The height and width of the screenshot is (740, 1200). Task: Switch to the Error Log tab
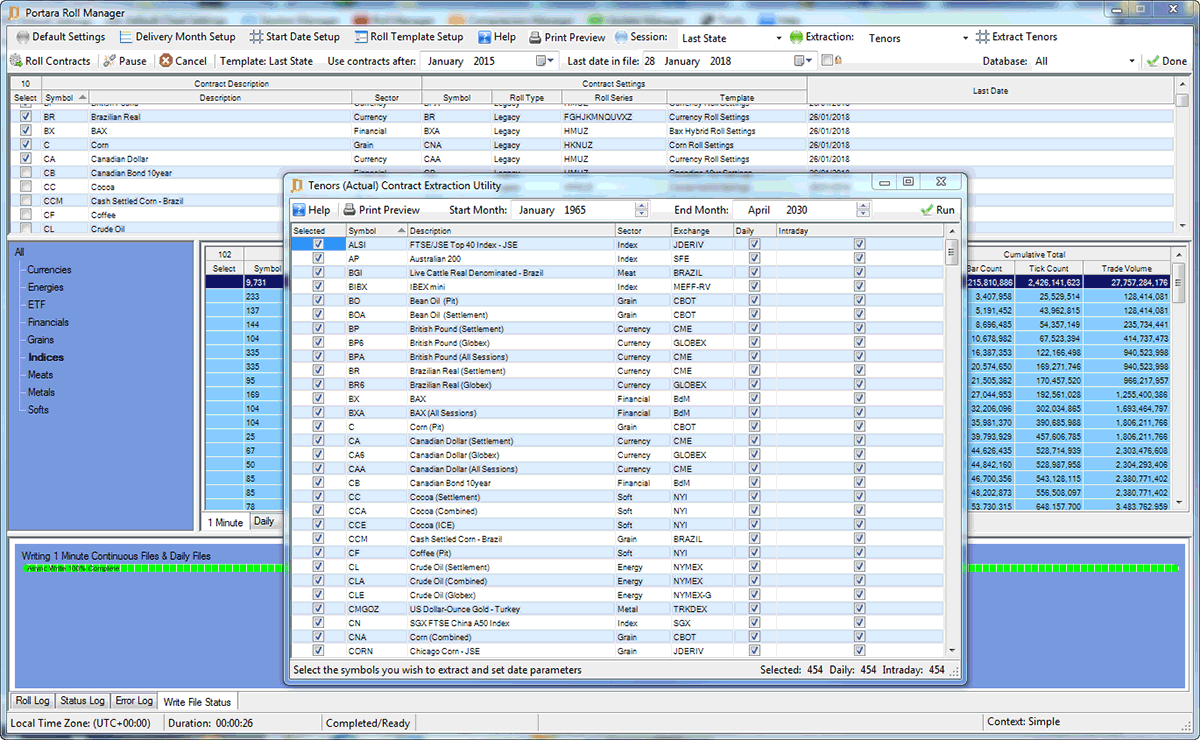pos(133,701)
